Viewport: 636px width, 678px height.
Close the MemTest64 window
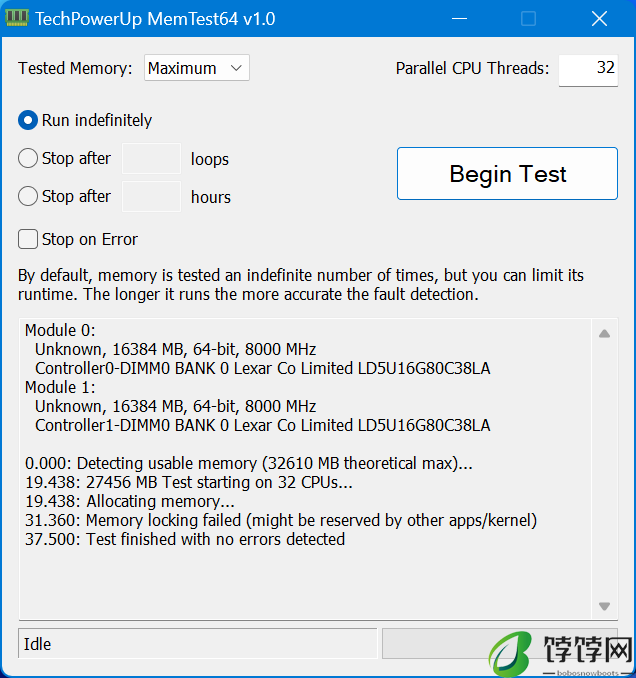pyautogui.click(x=599, y=19)
